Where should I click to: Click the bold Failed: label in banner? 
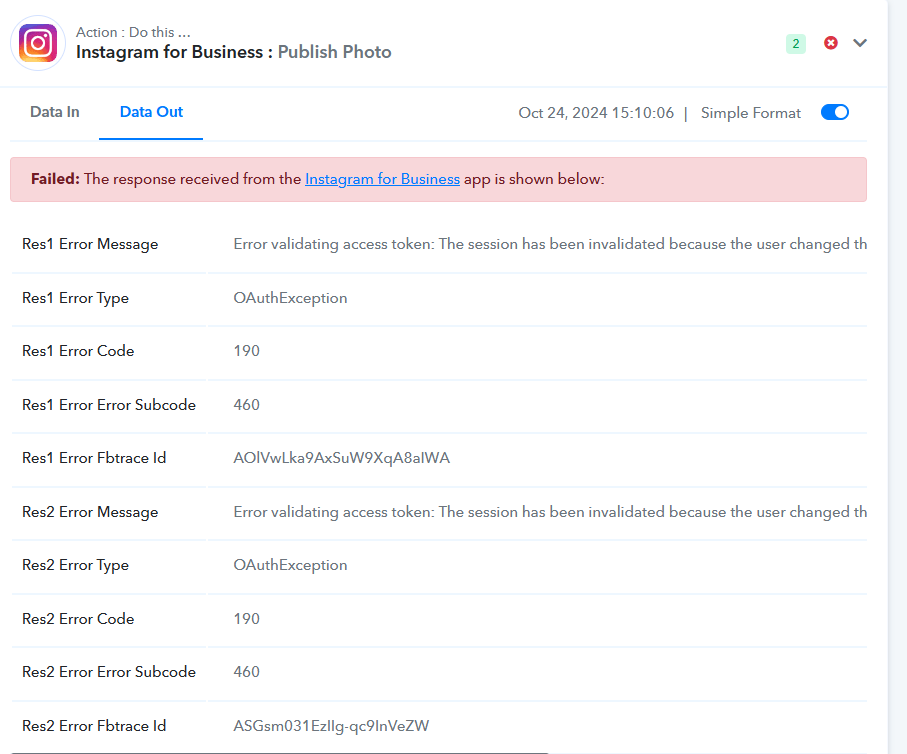pos(56,179)
